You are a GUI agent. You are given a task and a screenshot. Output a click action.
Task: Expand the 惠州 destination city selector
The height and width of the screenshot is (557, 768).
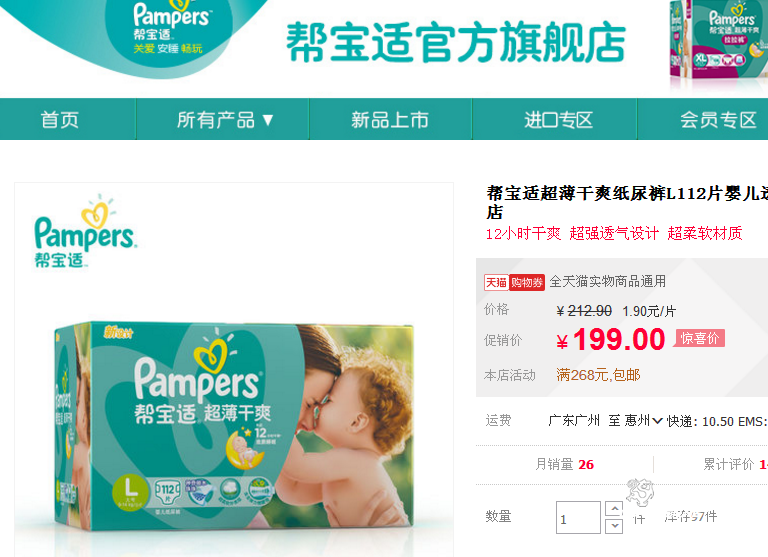tap(643, 421)
